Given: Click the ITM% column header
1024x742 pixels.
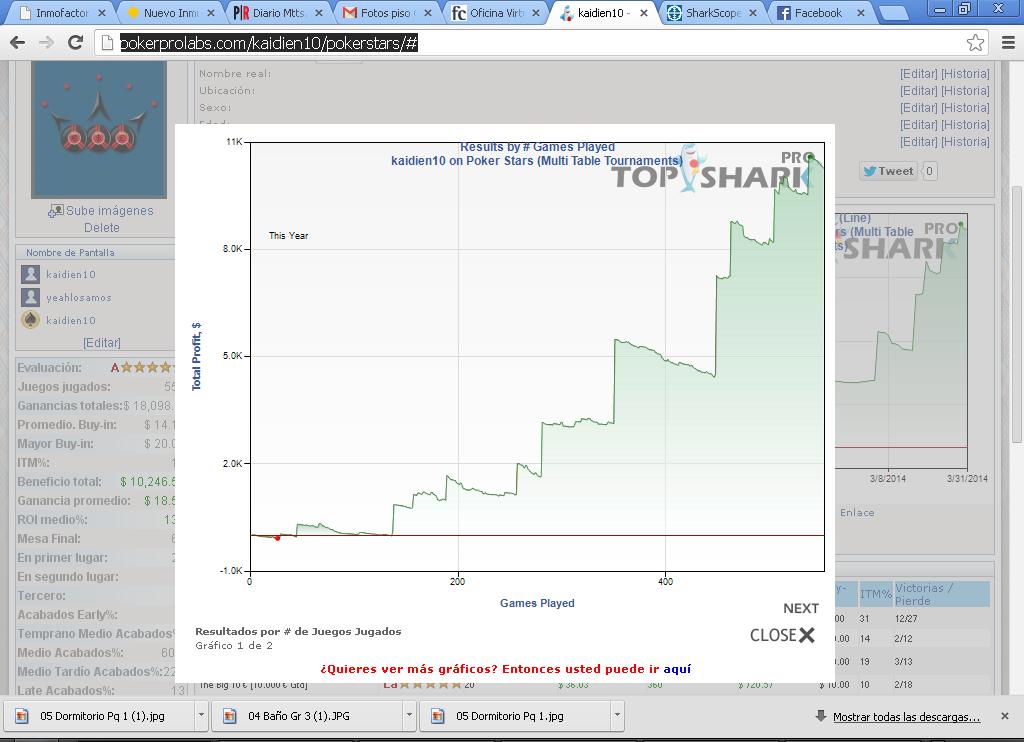Looking at the screenshot, I should pos(875,594).
